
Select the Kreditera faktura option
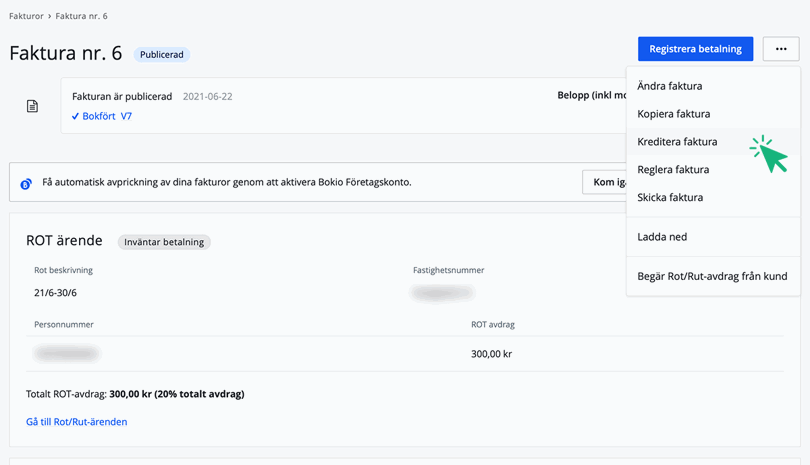click(x=677, y=142)
